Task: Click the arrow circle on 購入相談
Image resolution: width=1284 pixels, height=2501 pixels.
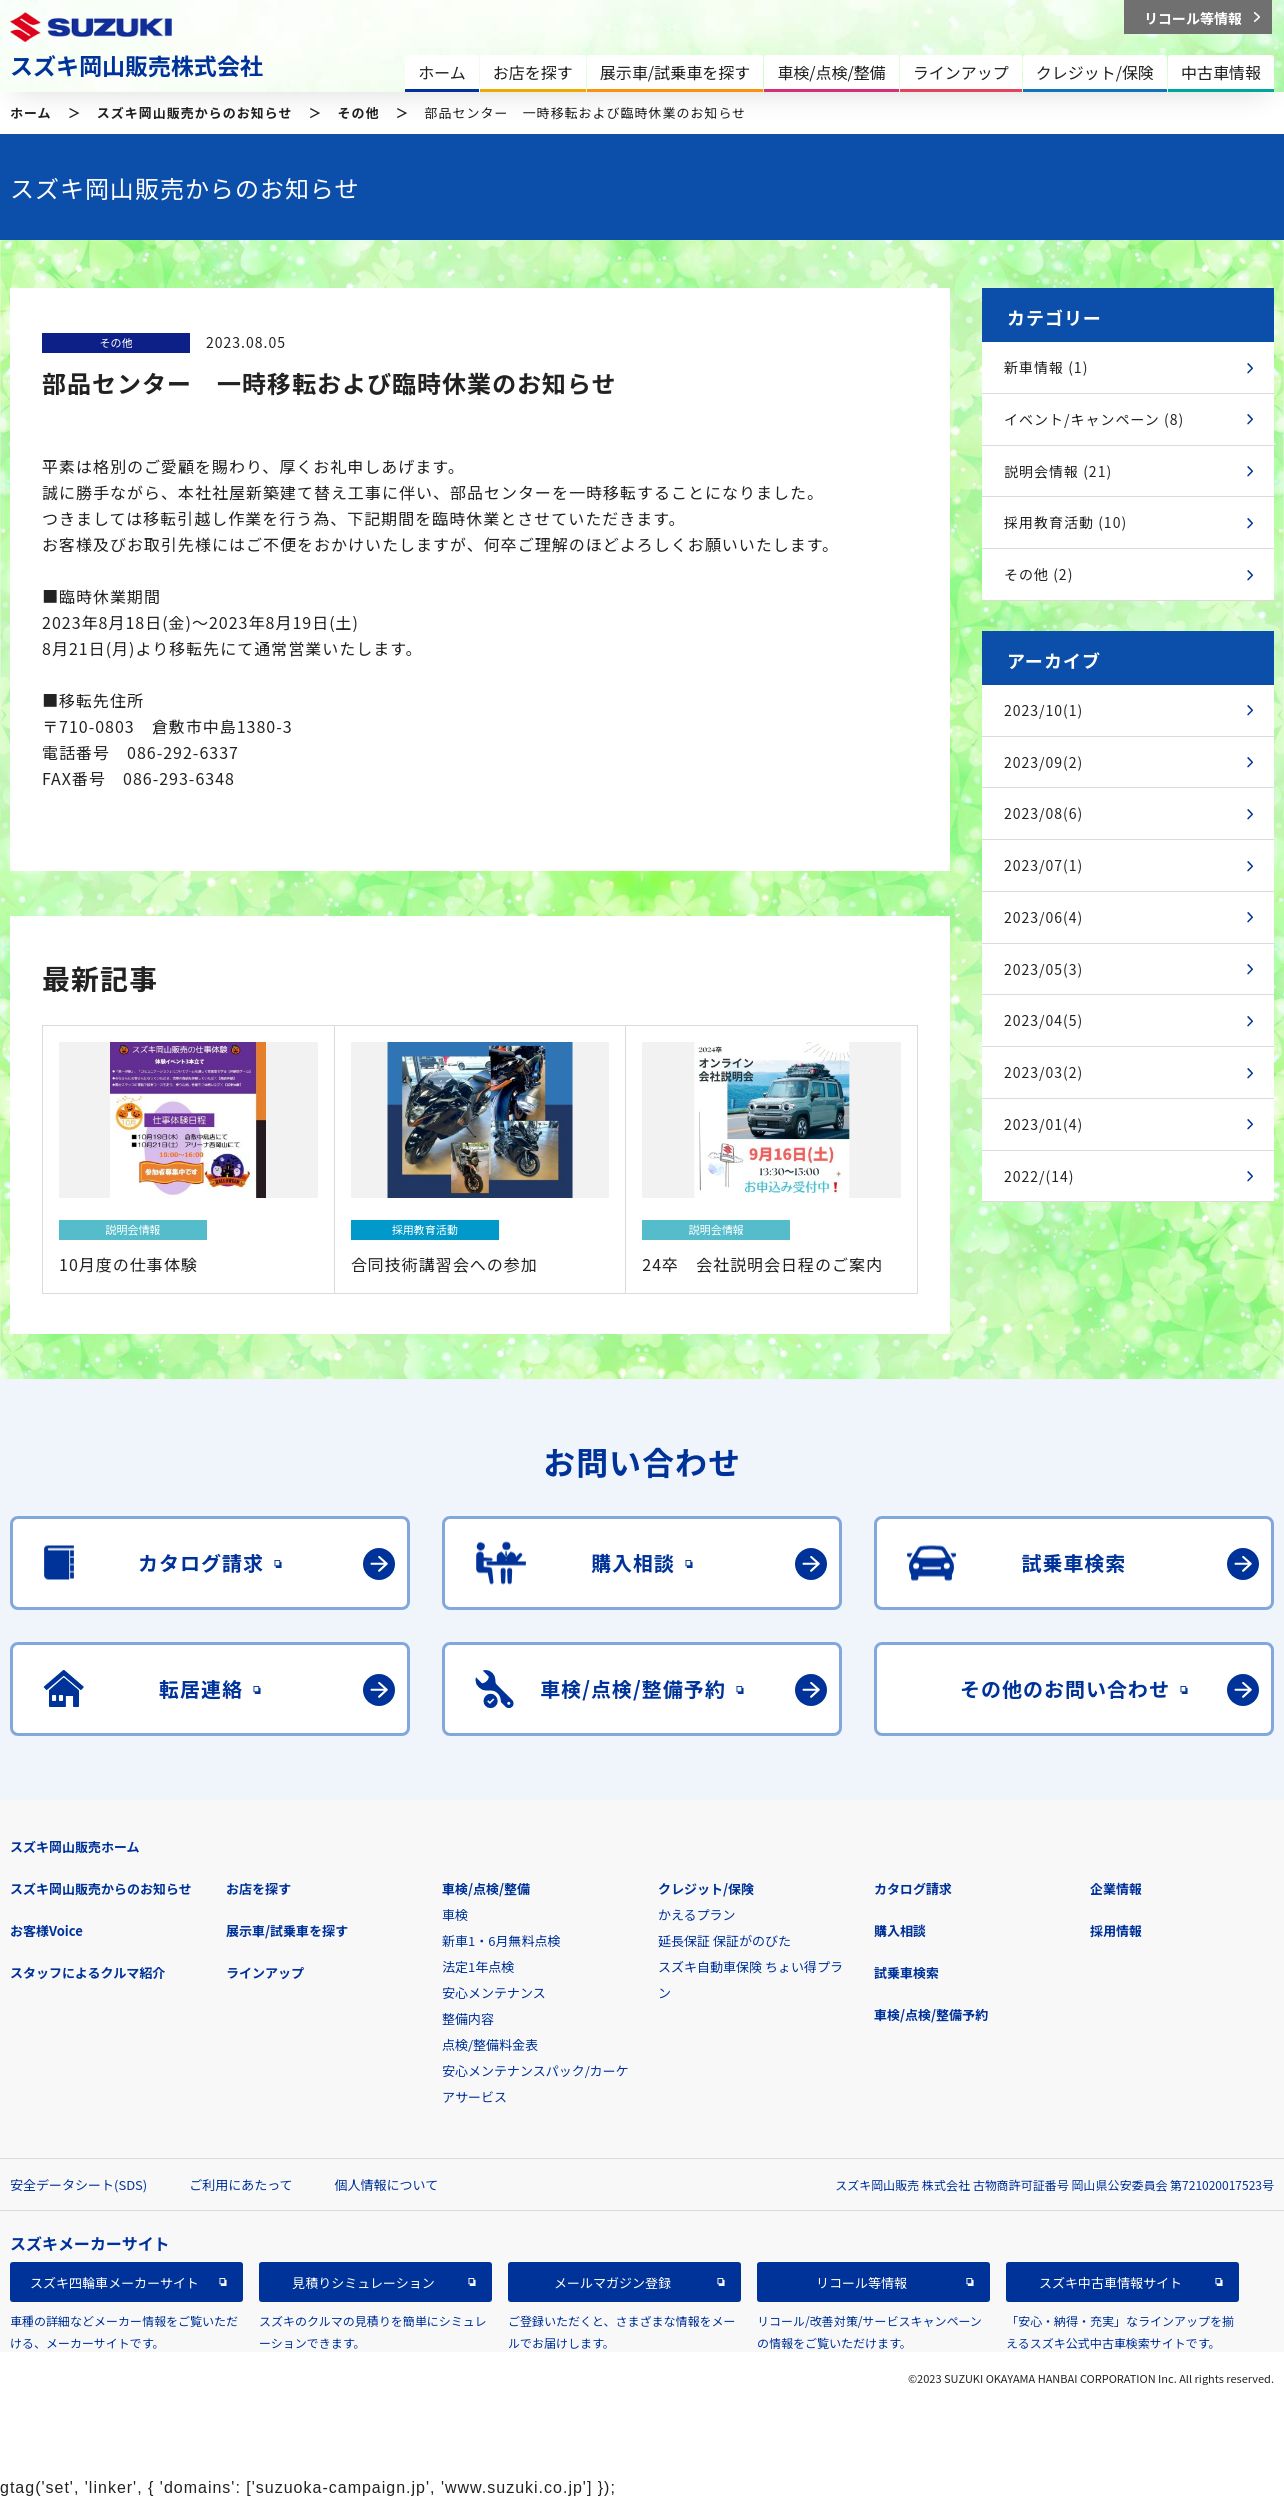Action: pos(811,1563)
